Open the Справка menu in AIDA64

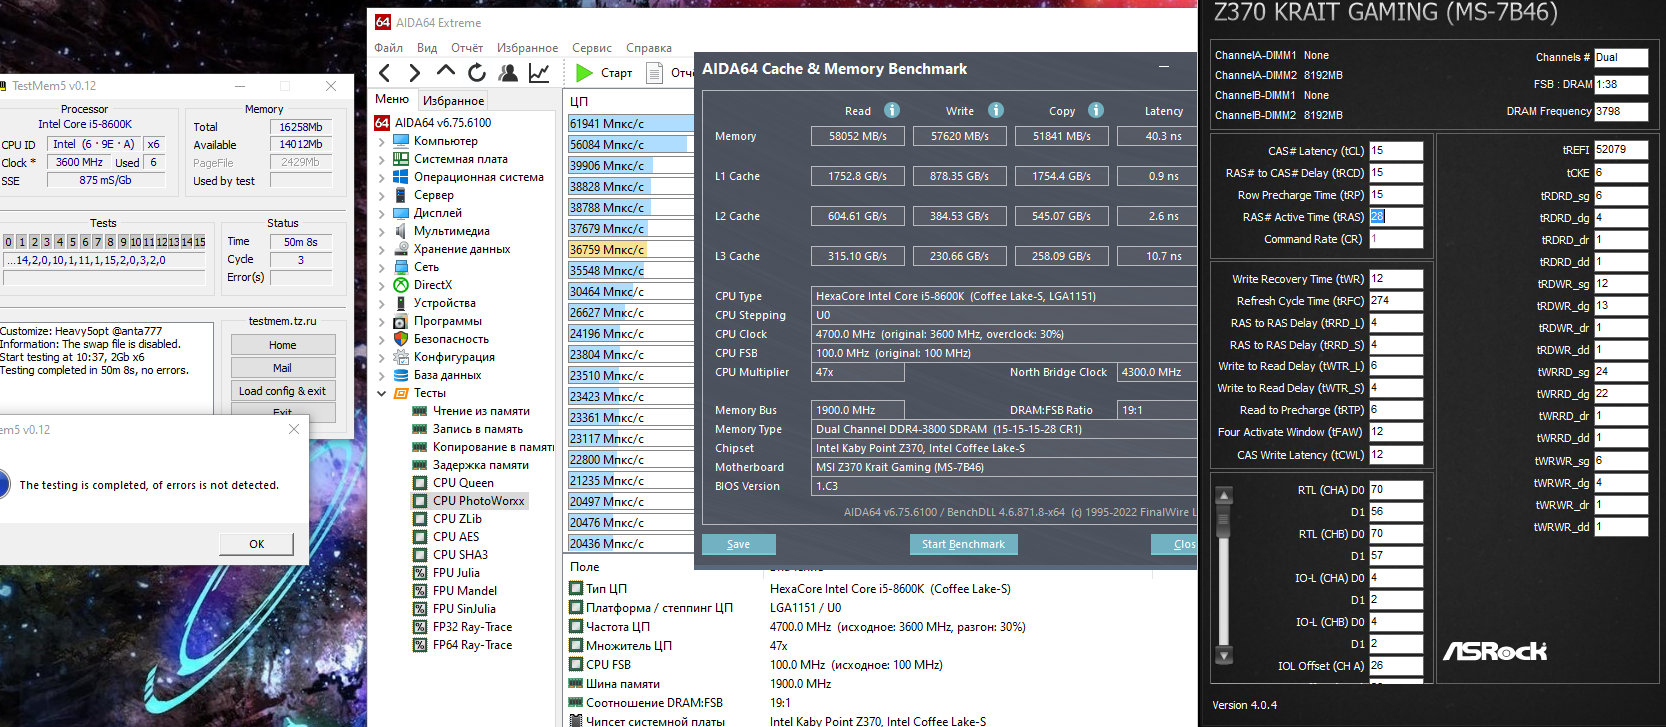649,48
